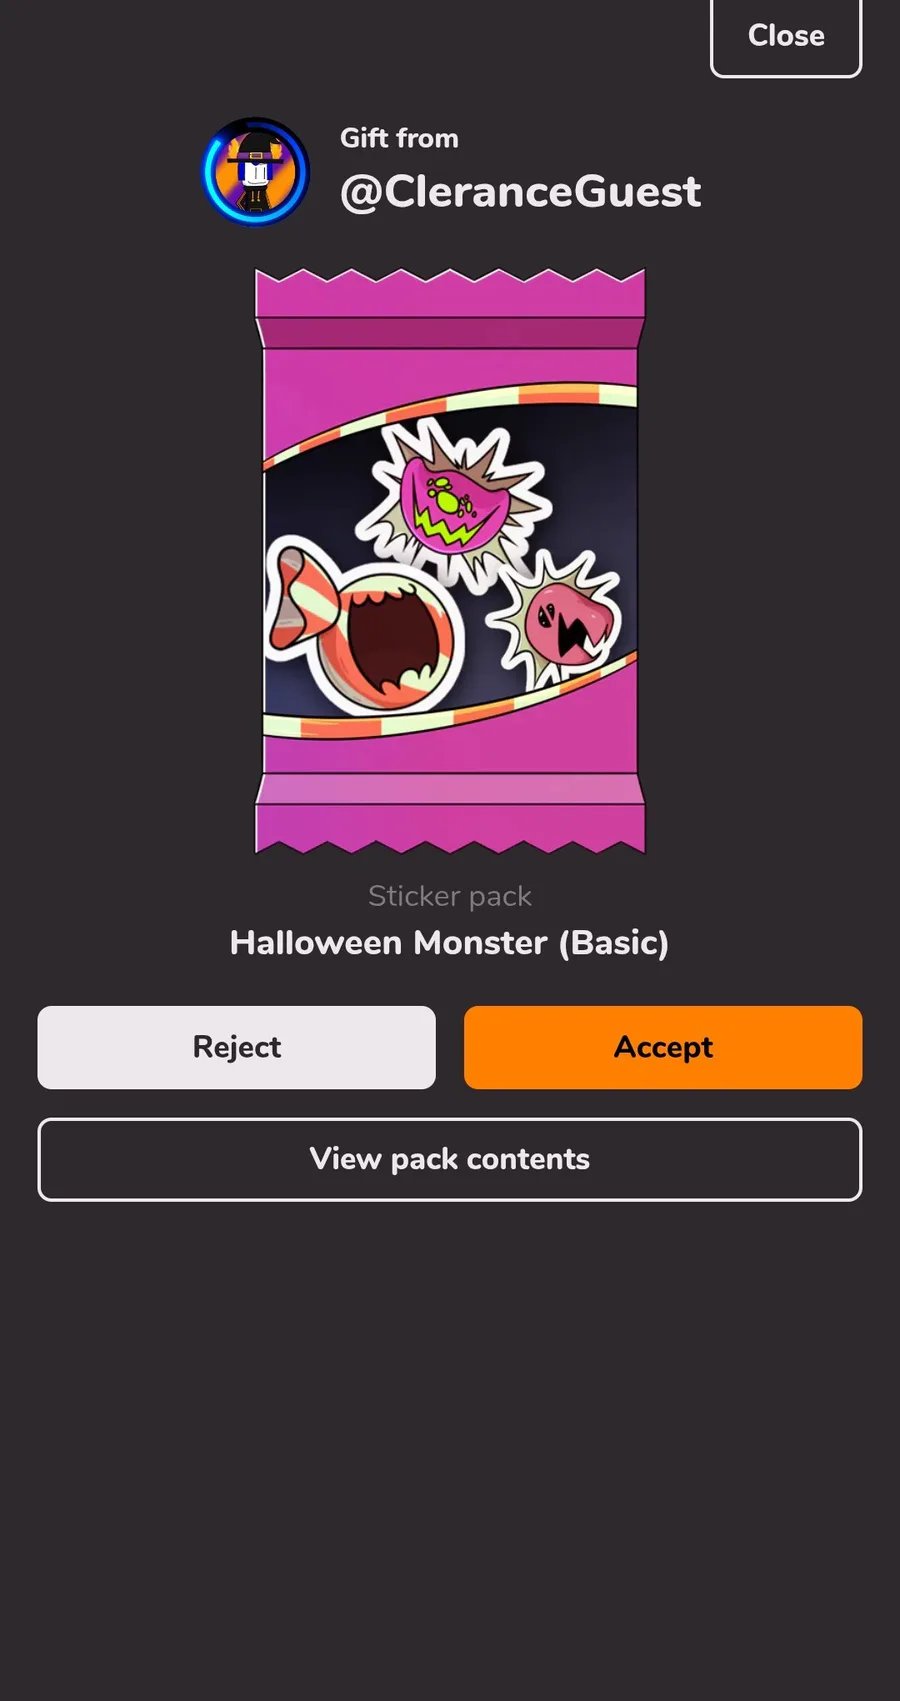View pack contents
The height and width of the screenshot is (1701, 900).
(x=450, y=1159)
